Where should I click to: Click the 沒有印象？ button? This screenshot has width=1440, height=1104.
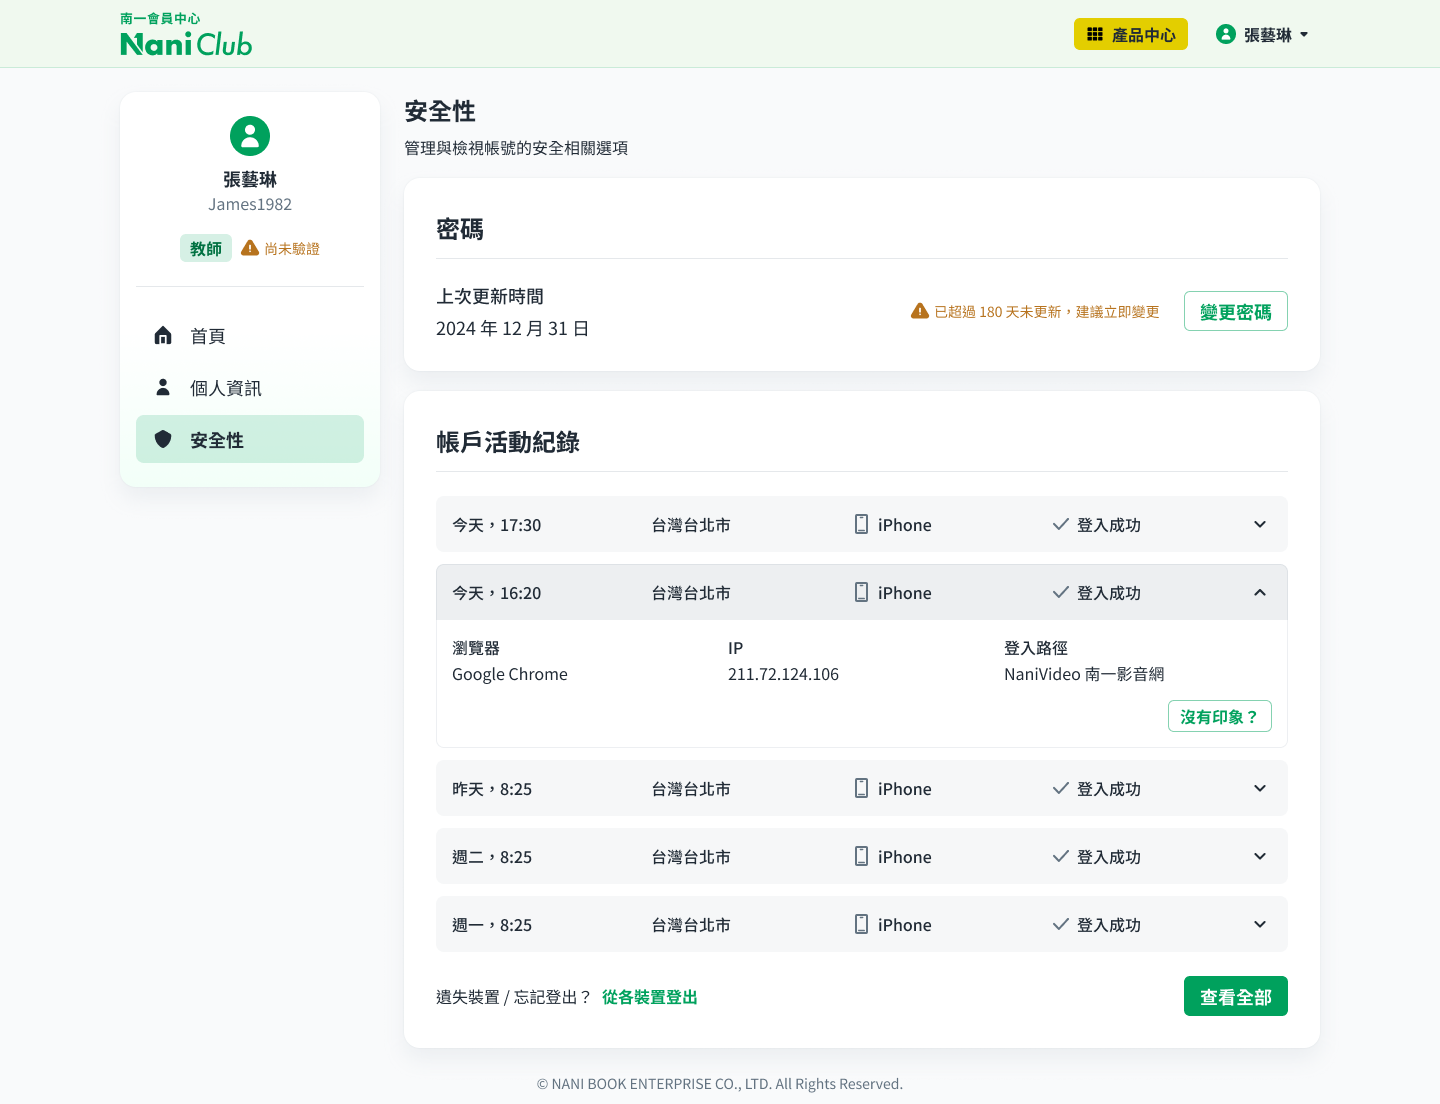tap(1220, 716)
